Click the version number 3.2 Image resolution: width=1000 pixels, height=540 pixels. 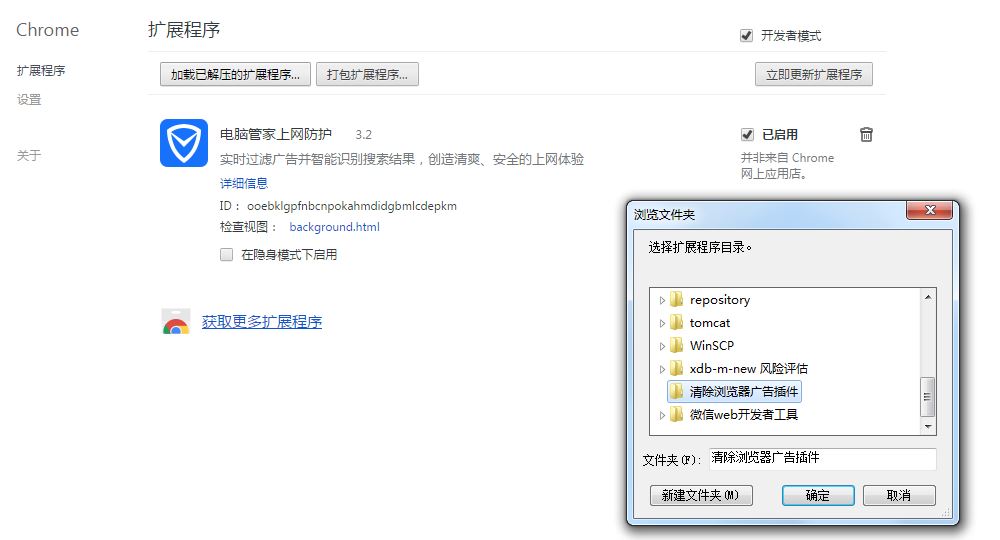point(364,135)
